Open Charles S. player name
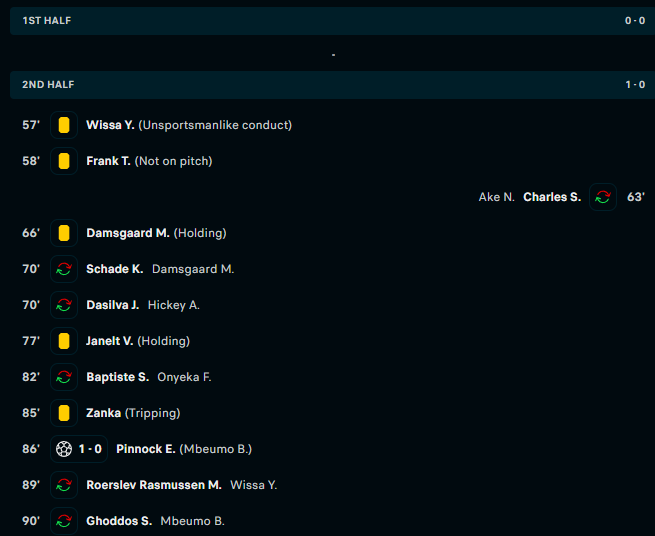Screen dimensions: 655x536 pos(551,197)
